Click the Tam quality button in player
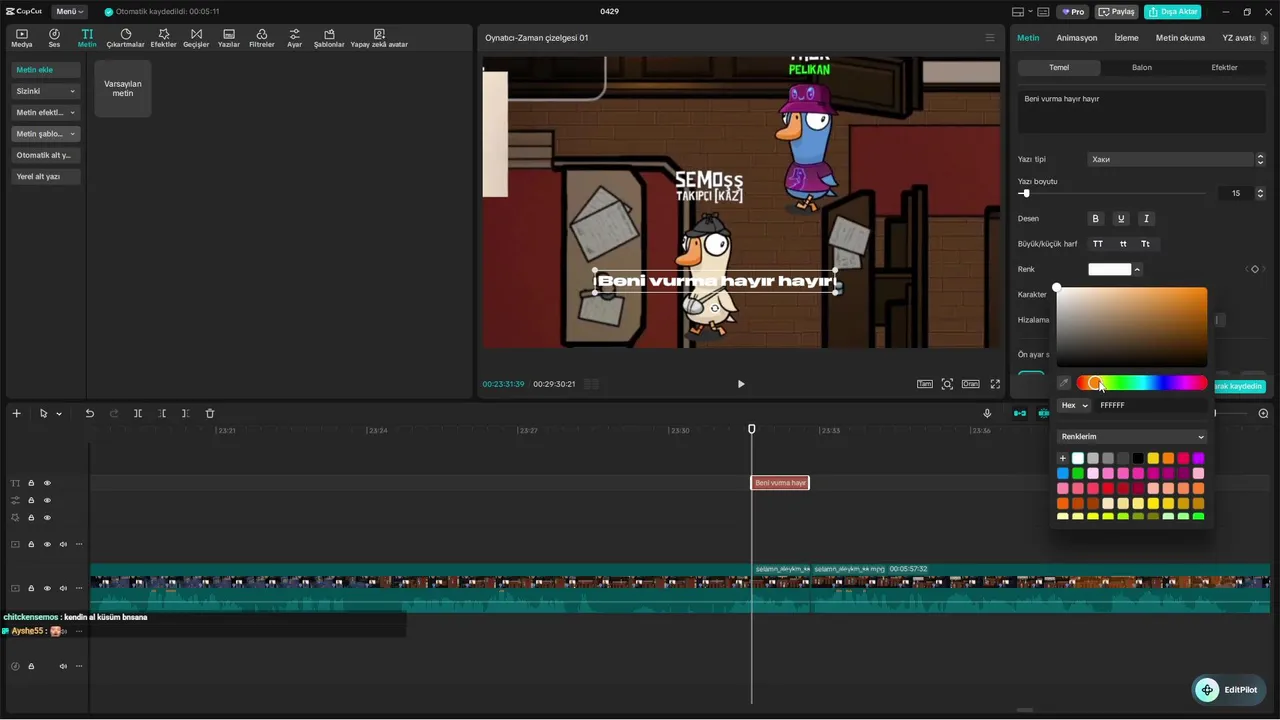 tap(925, 384)
